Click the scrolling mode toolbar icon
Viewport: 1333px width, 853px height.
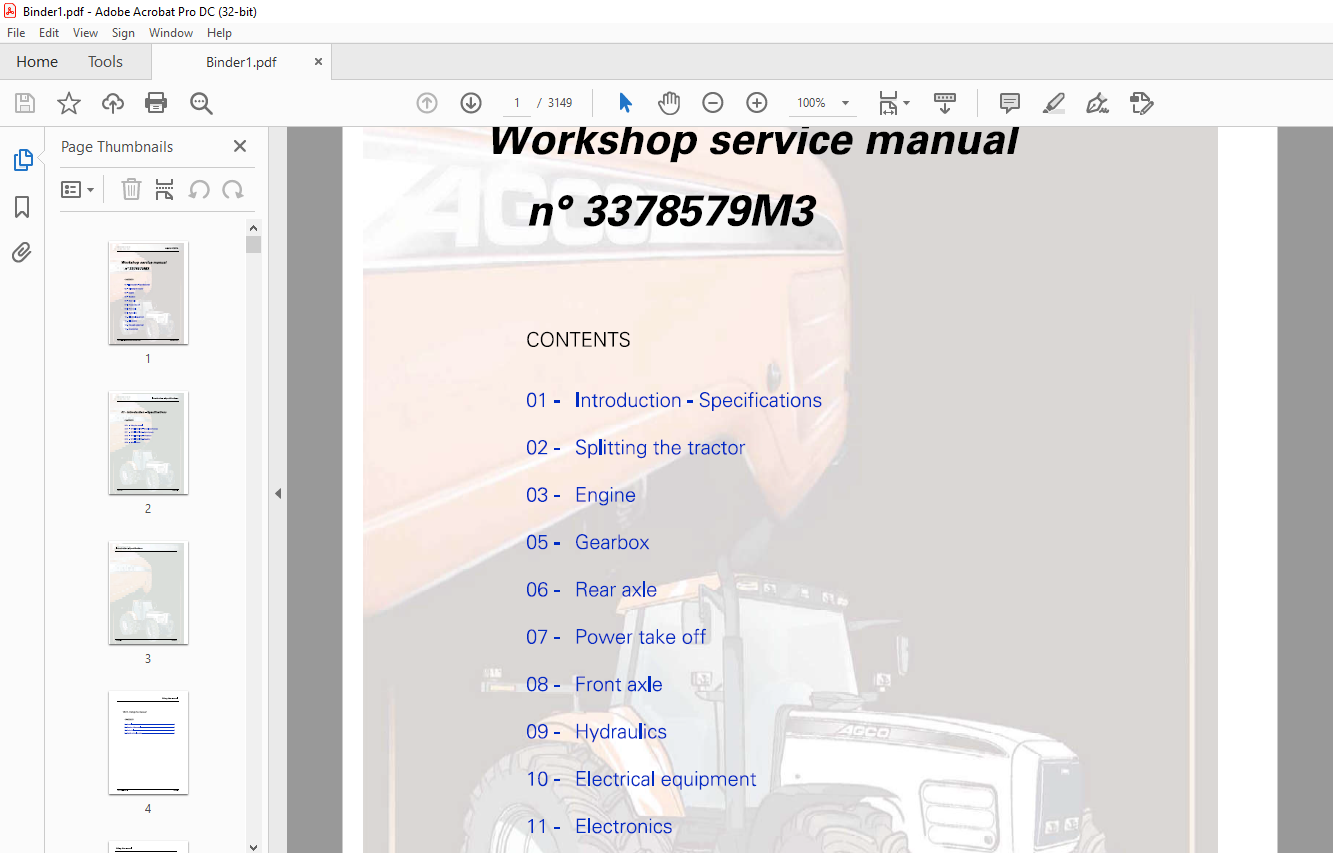(945, 103)
